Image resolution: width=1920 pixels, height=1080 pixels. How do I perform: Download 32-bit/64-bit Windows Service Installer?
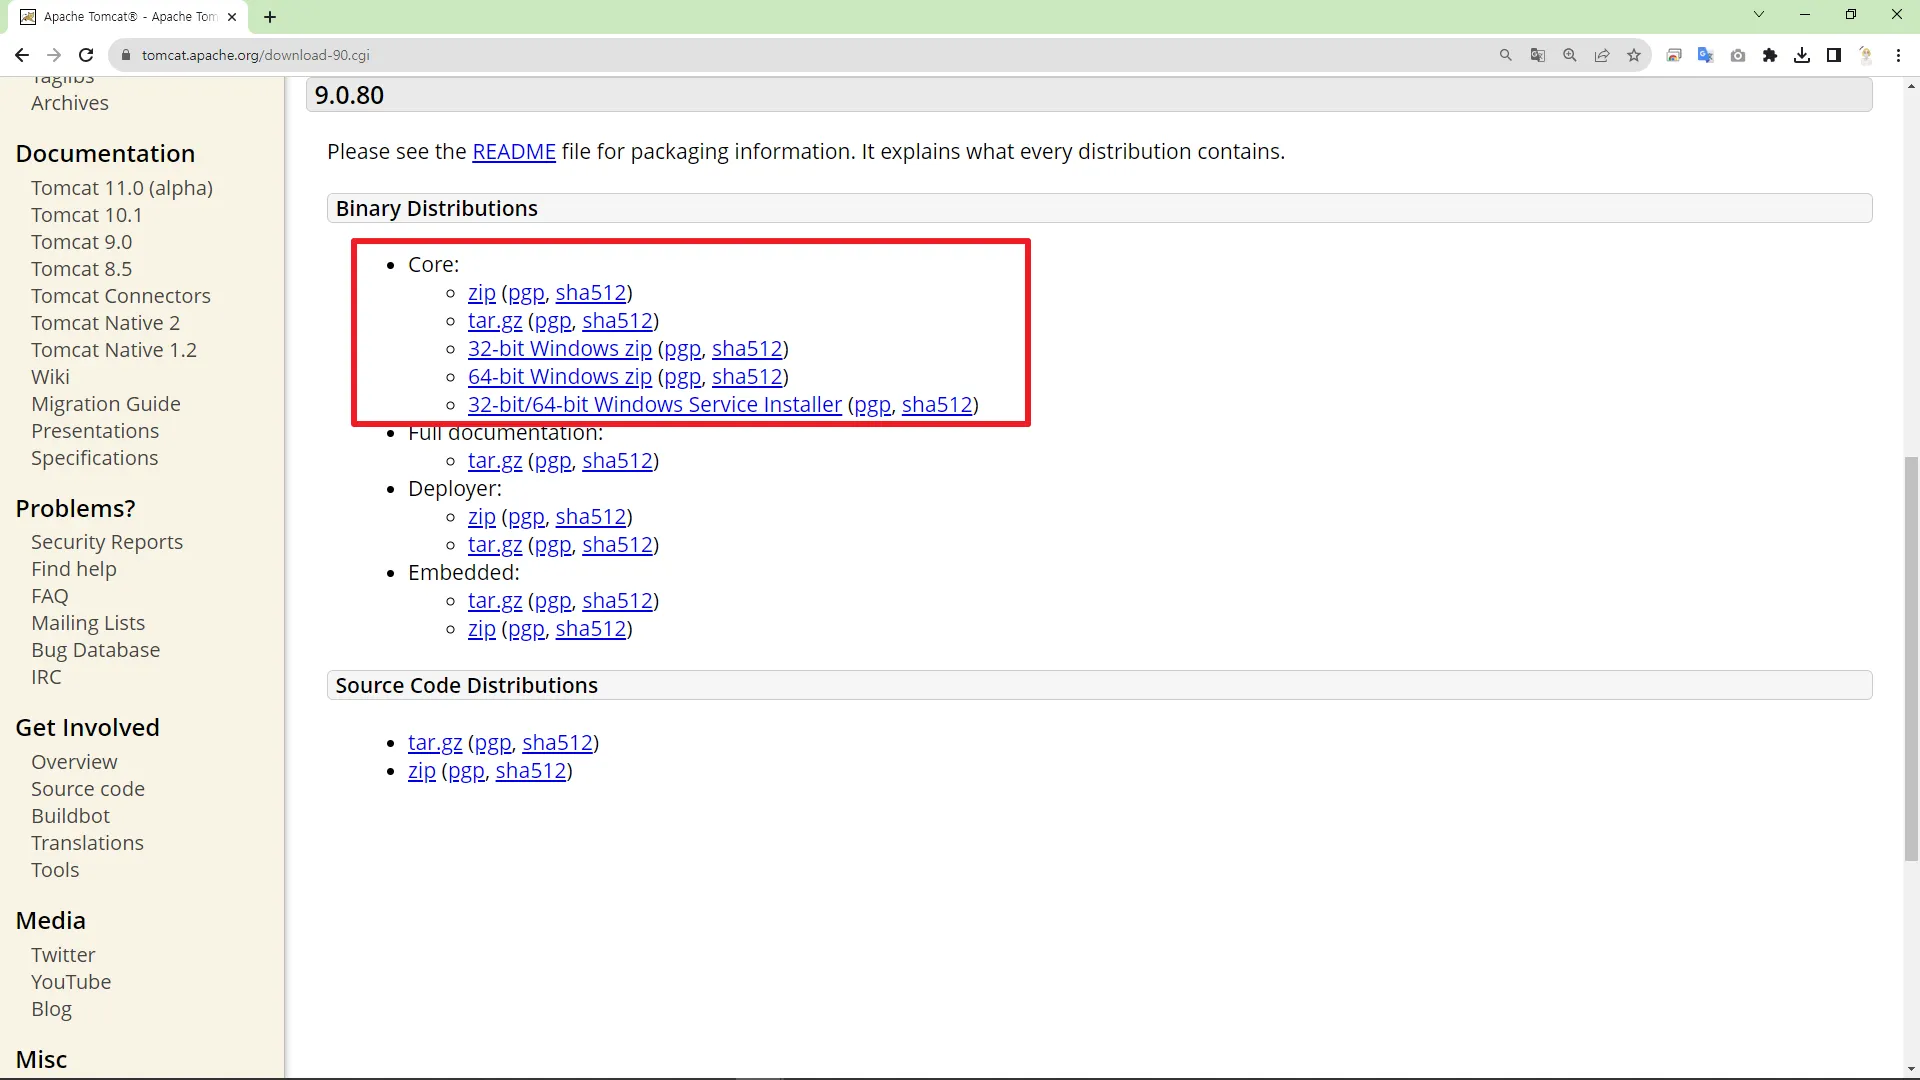(x=654, y=405)
